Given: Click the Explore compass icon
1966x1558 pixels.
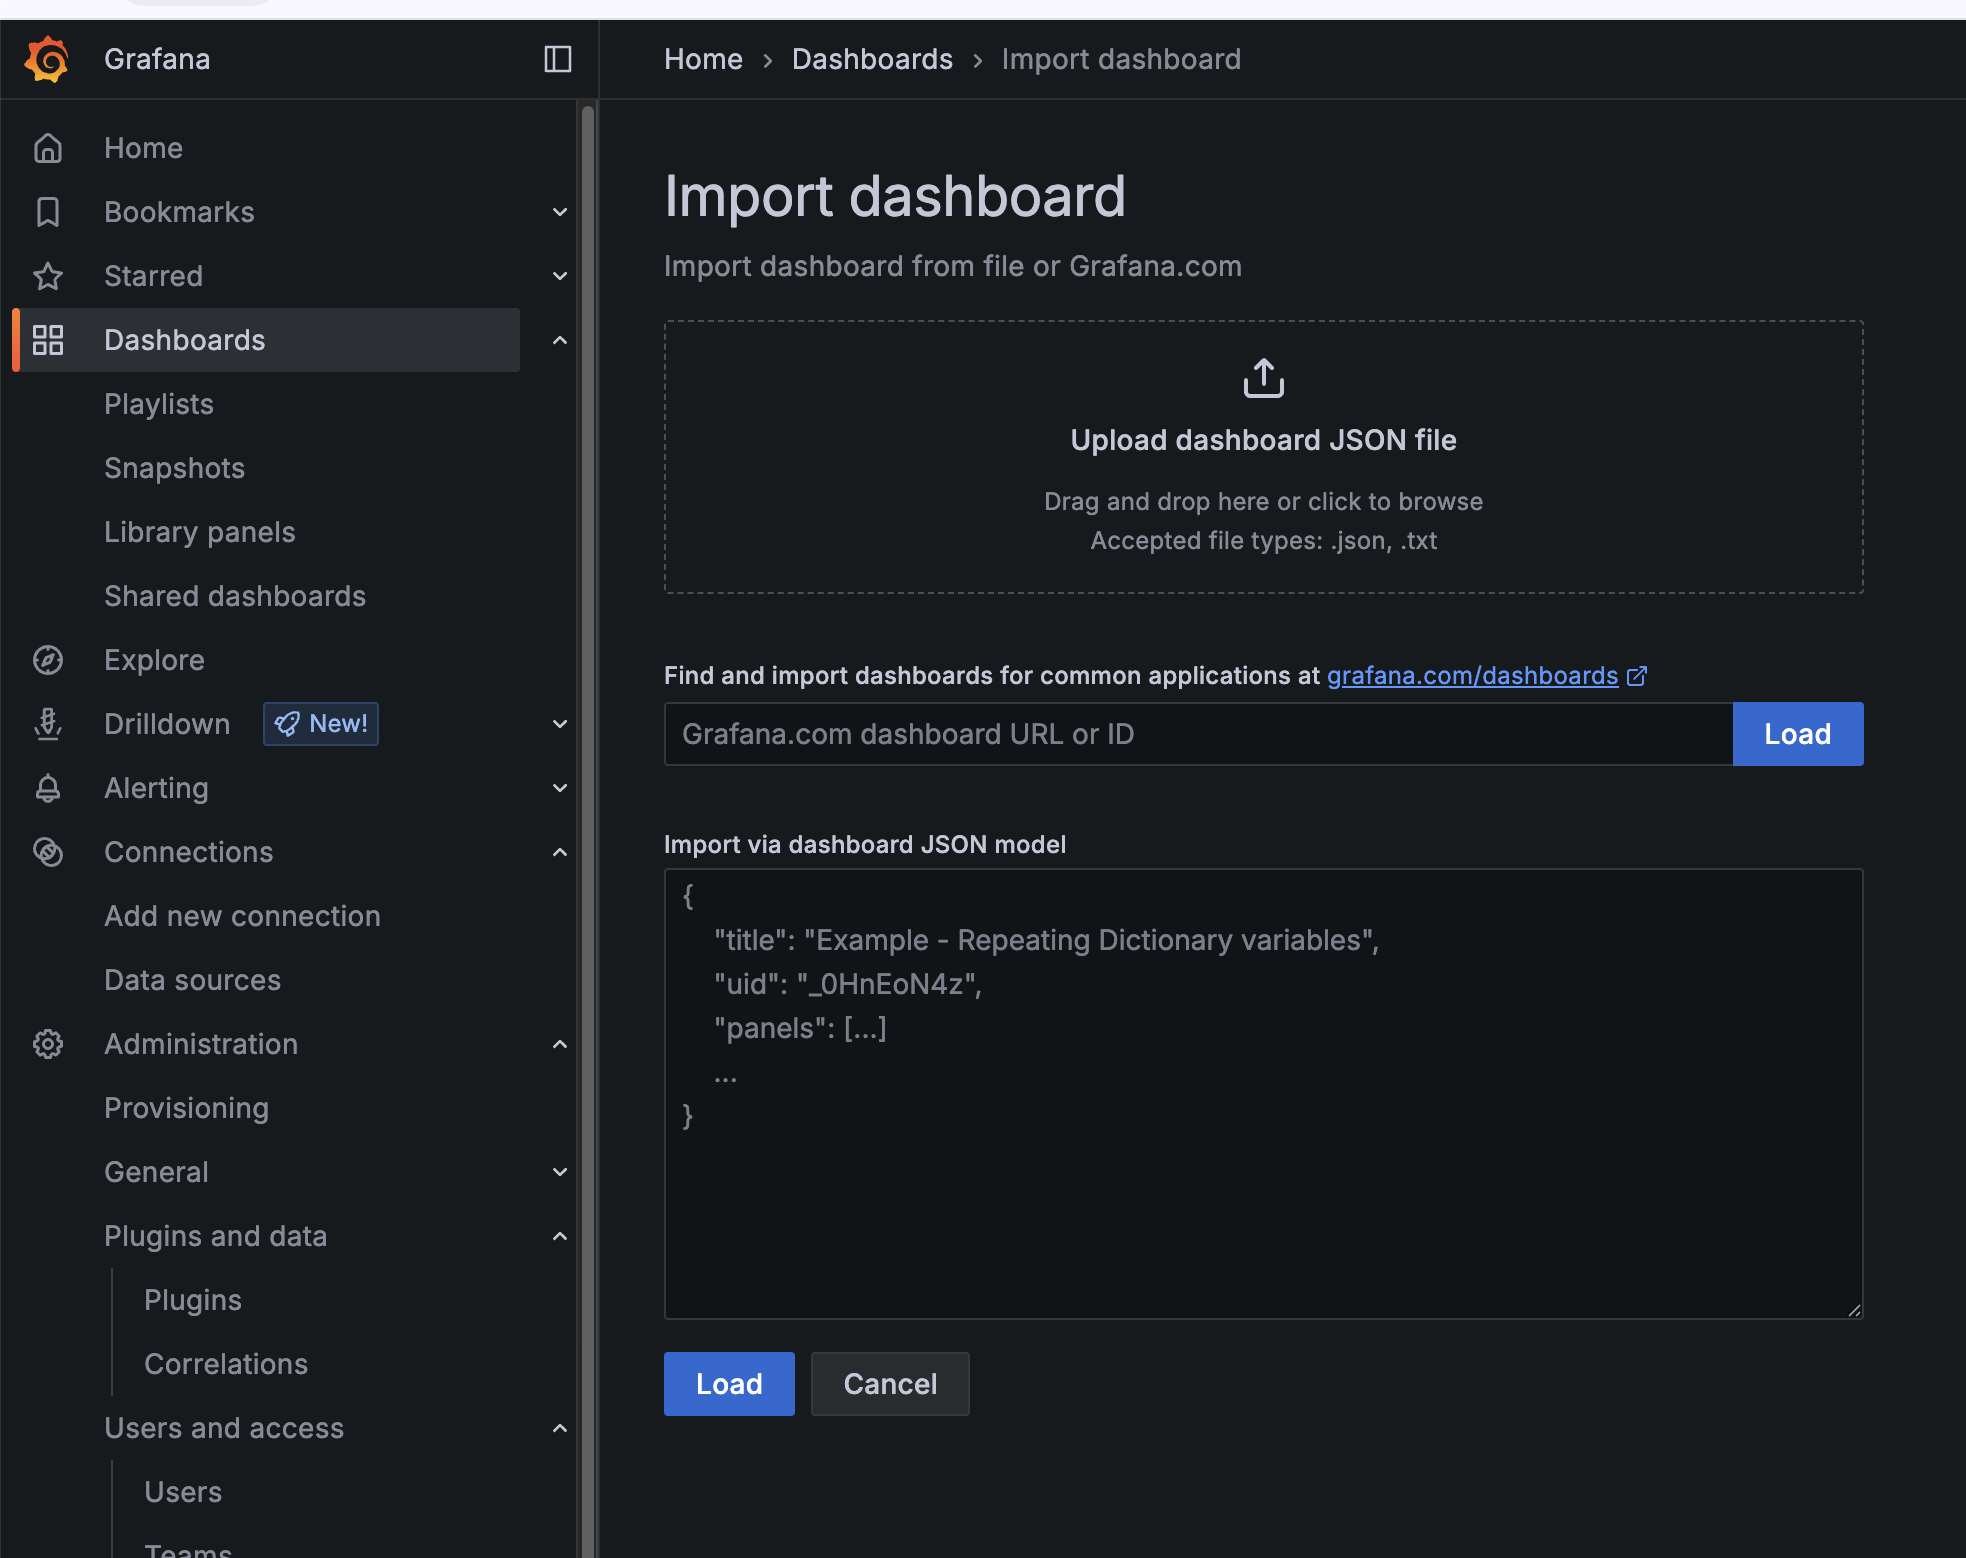Looking at the screenshot, I should 48,660.
